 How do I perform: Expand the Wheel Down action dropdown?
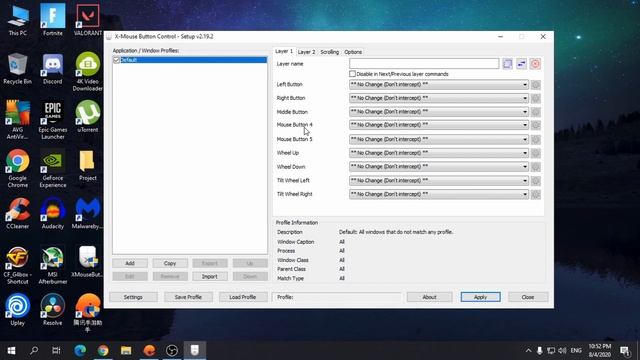524,167
